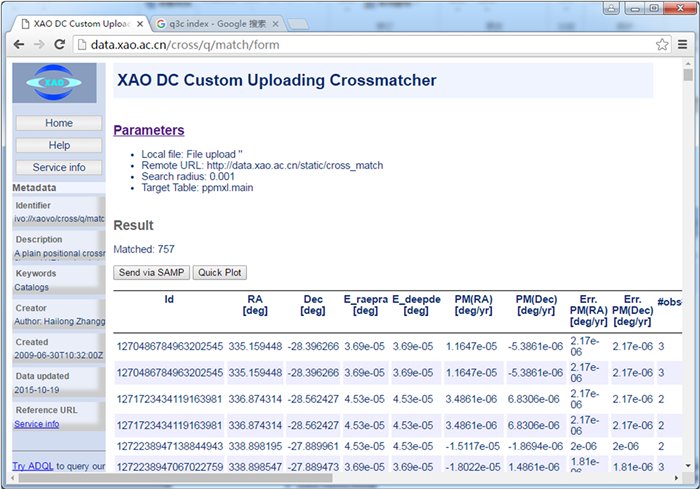This screenshot has height=489, width=700.
Task: Close the XAO DC Custom Upload tab
Action: click(137, 22)
